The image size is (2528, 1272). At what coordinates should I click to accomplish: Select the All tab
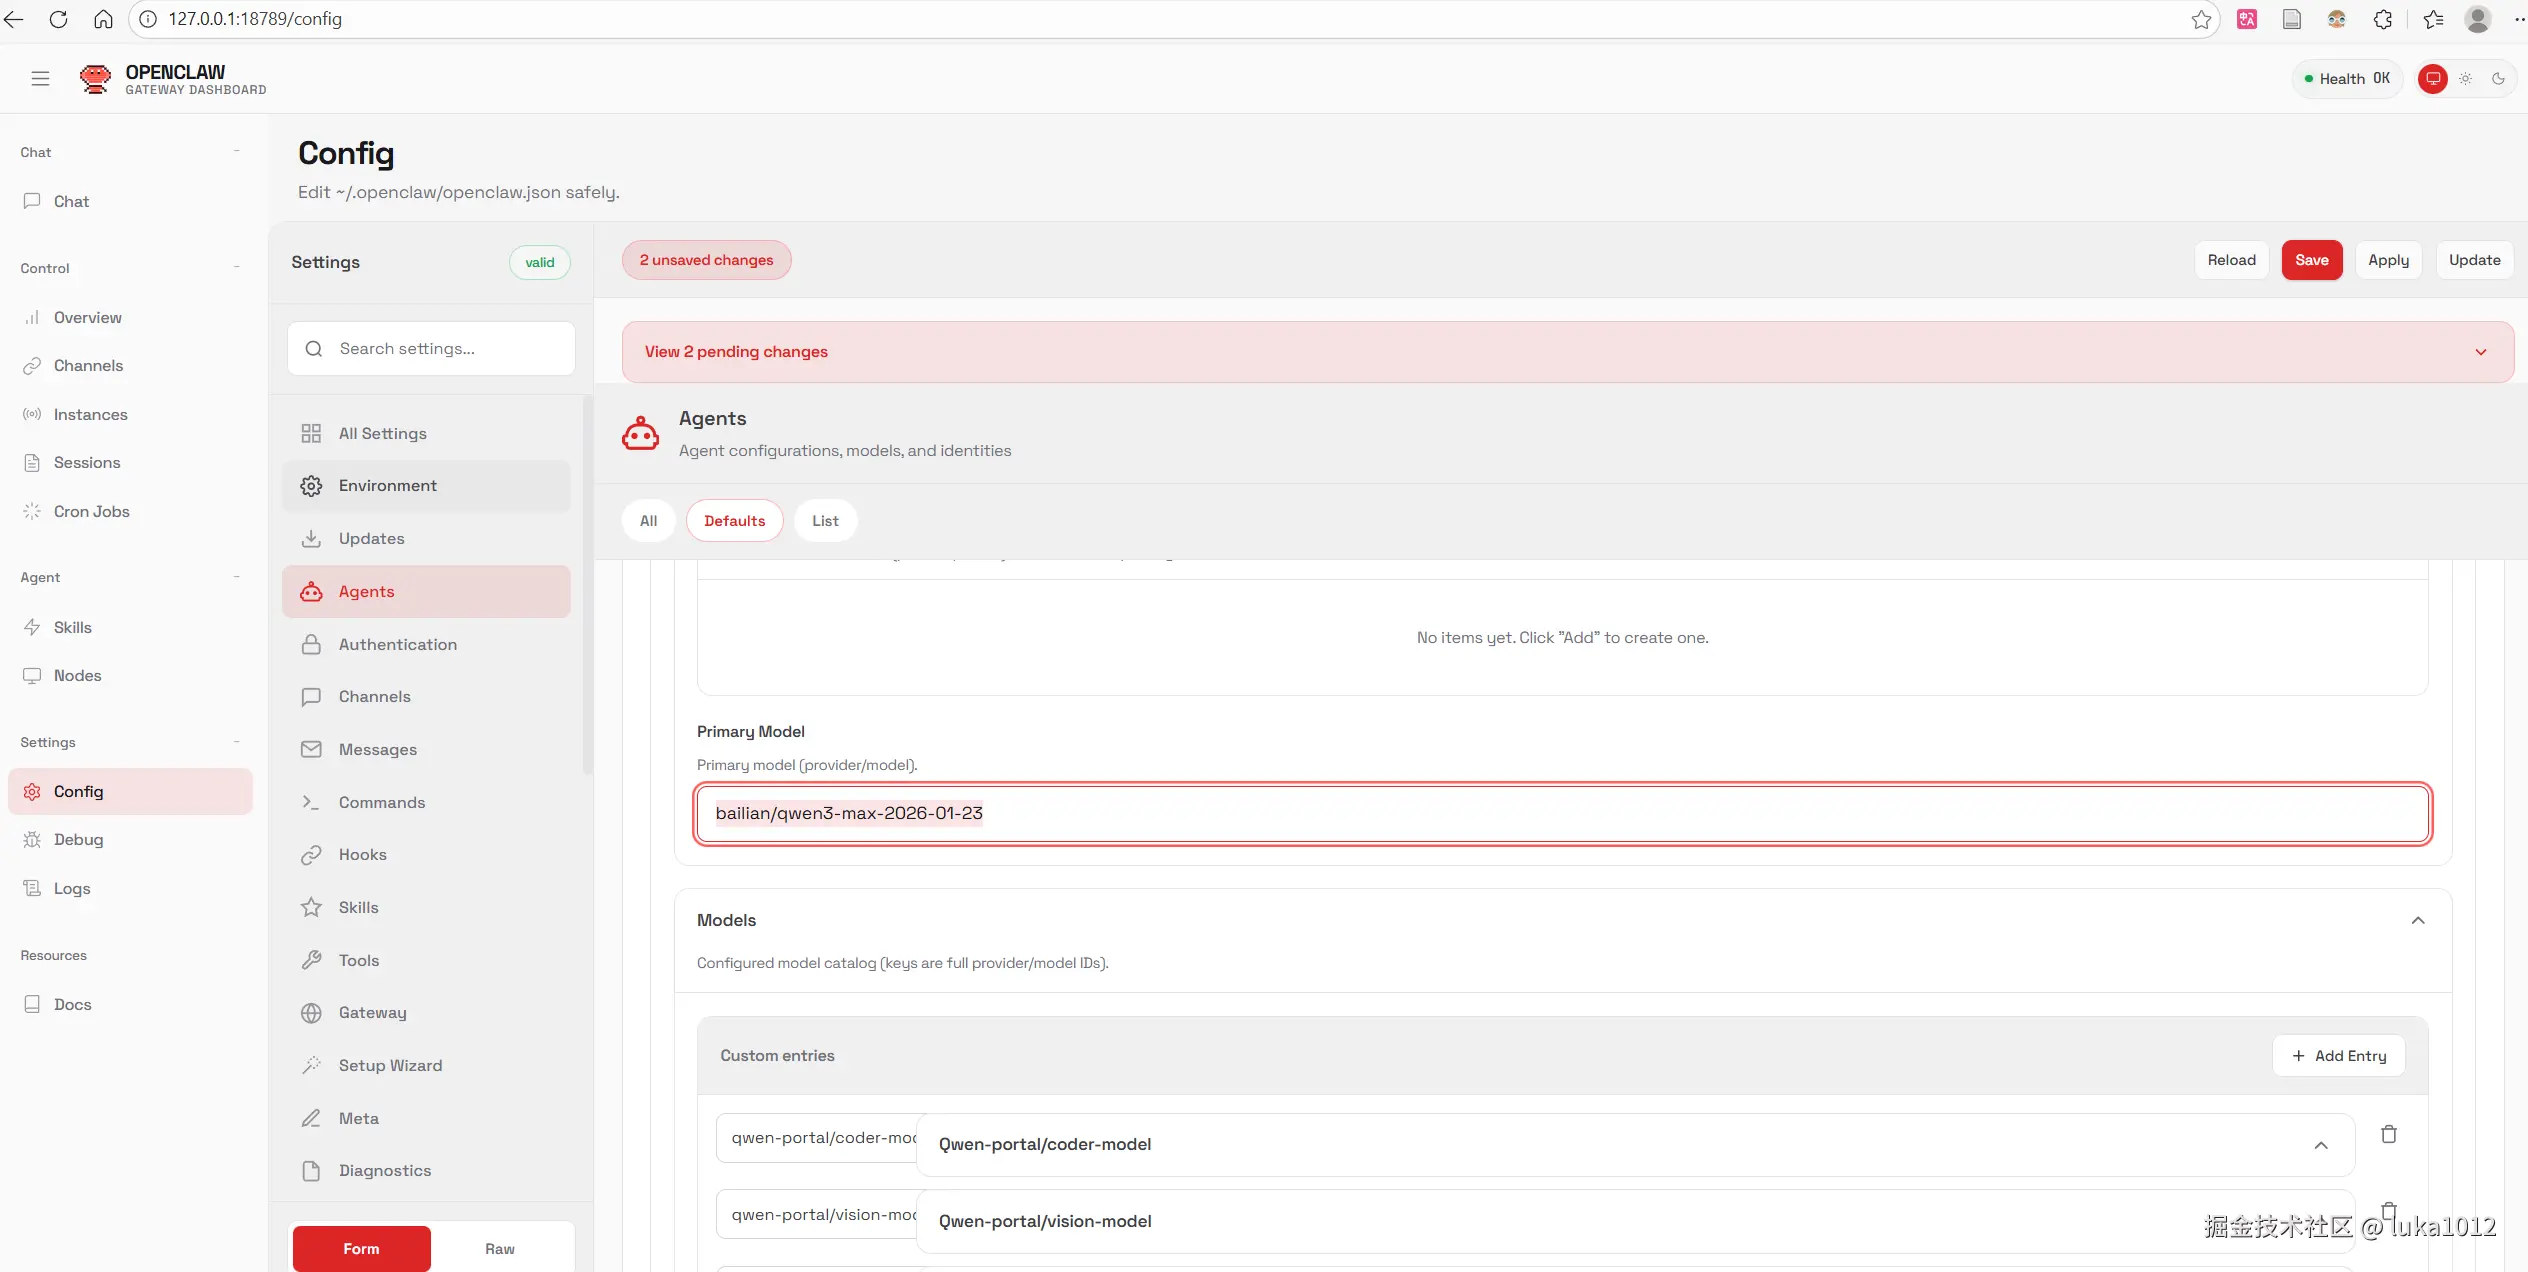(648, 521)
